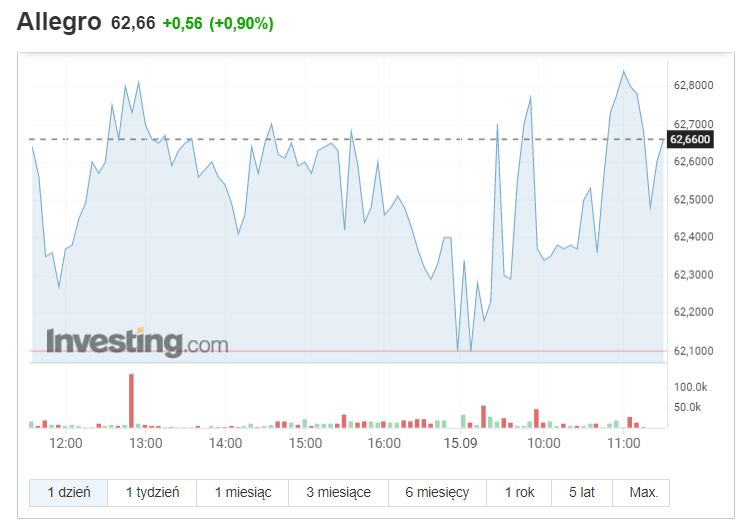Select the 1 dzień time range tab
This screenshot has height=532, width=747.
pyautogui.click(x=69, y=492)
